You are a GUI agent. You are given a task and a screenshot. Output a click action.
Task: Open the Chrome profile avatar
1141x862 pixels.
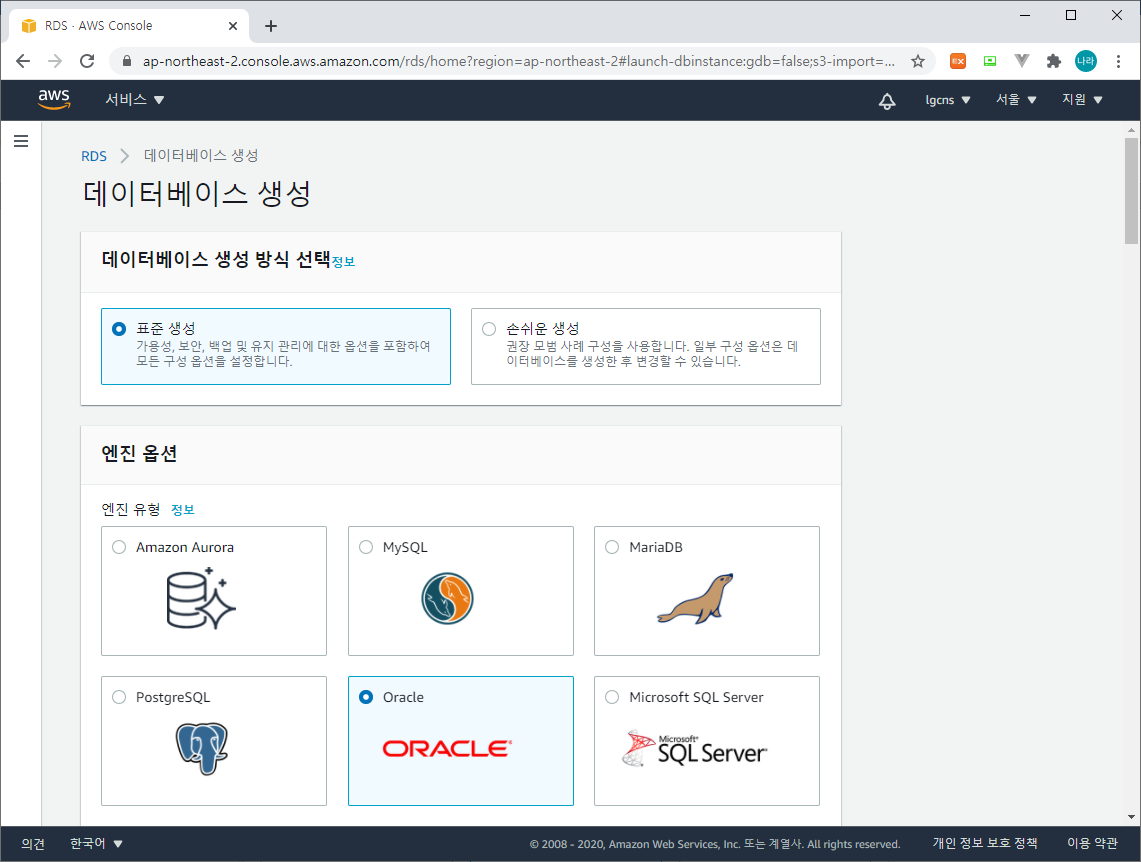coord(1086,61)
